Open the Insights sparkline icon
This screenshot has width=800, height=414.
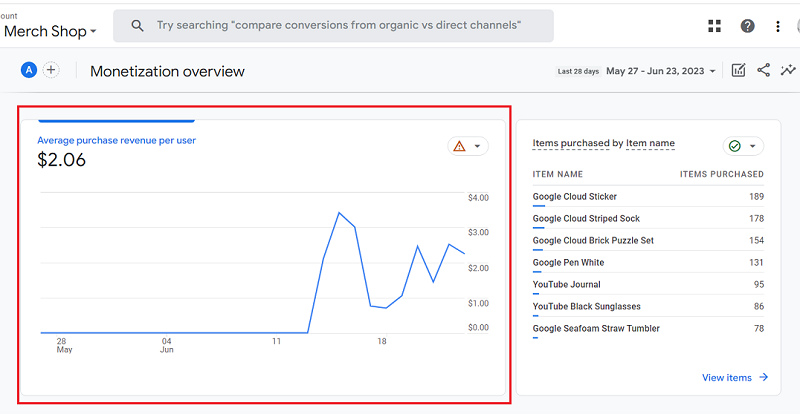pos(788,70)
